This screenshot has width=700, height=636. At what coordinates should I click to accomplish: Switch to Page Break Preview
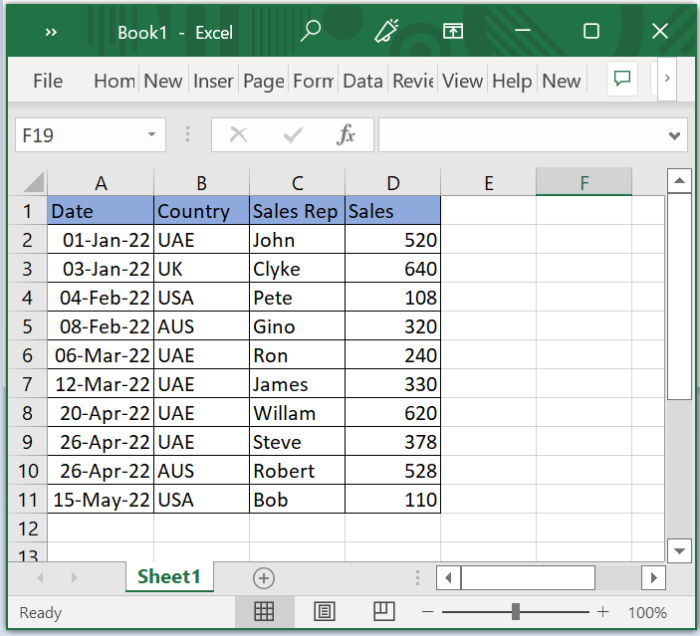point(384,612)
